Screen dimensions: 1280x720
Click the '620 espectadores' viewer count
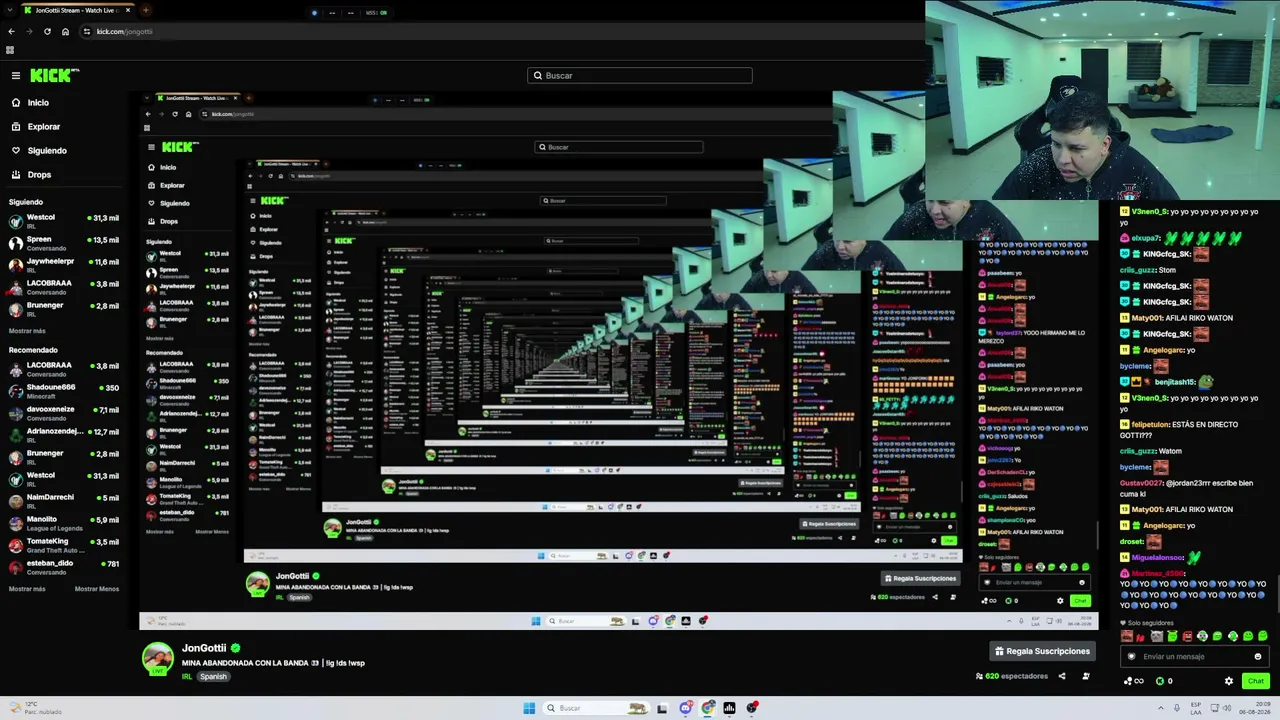pos(1012,676)
